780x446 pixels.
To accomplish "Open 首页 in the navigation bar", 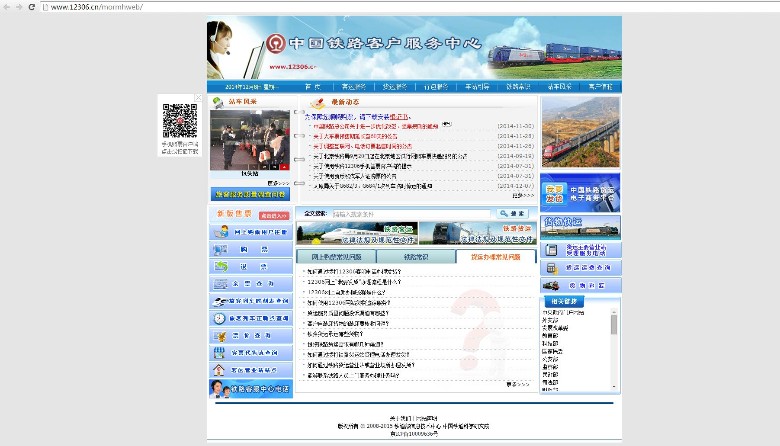I will (x=312, y=87).
